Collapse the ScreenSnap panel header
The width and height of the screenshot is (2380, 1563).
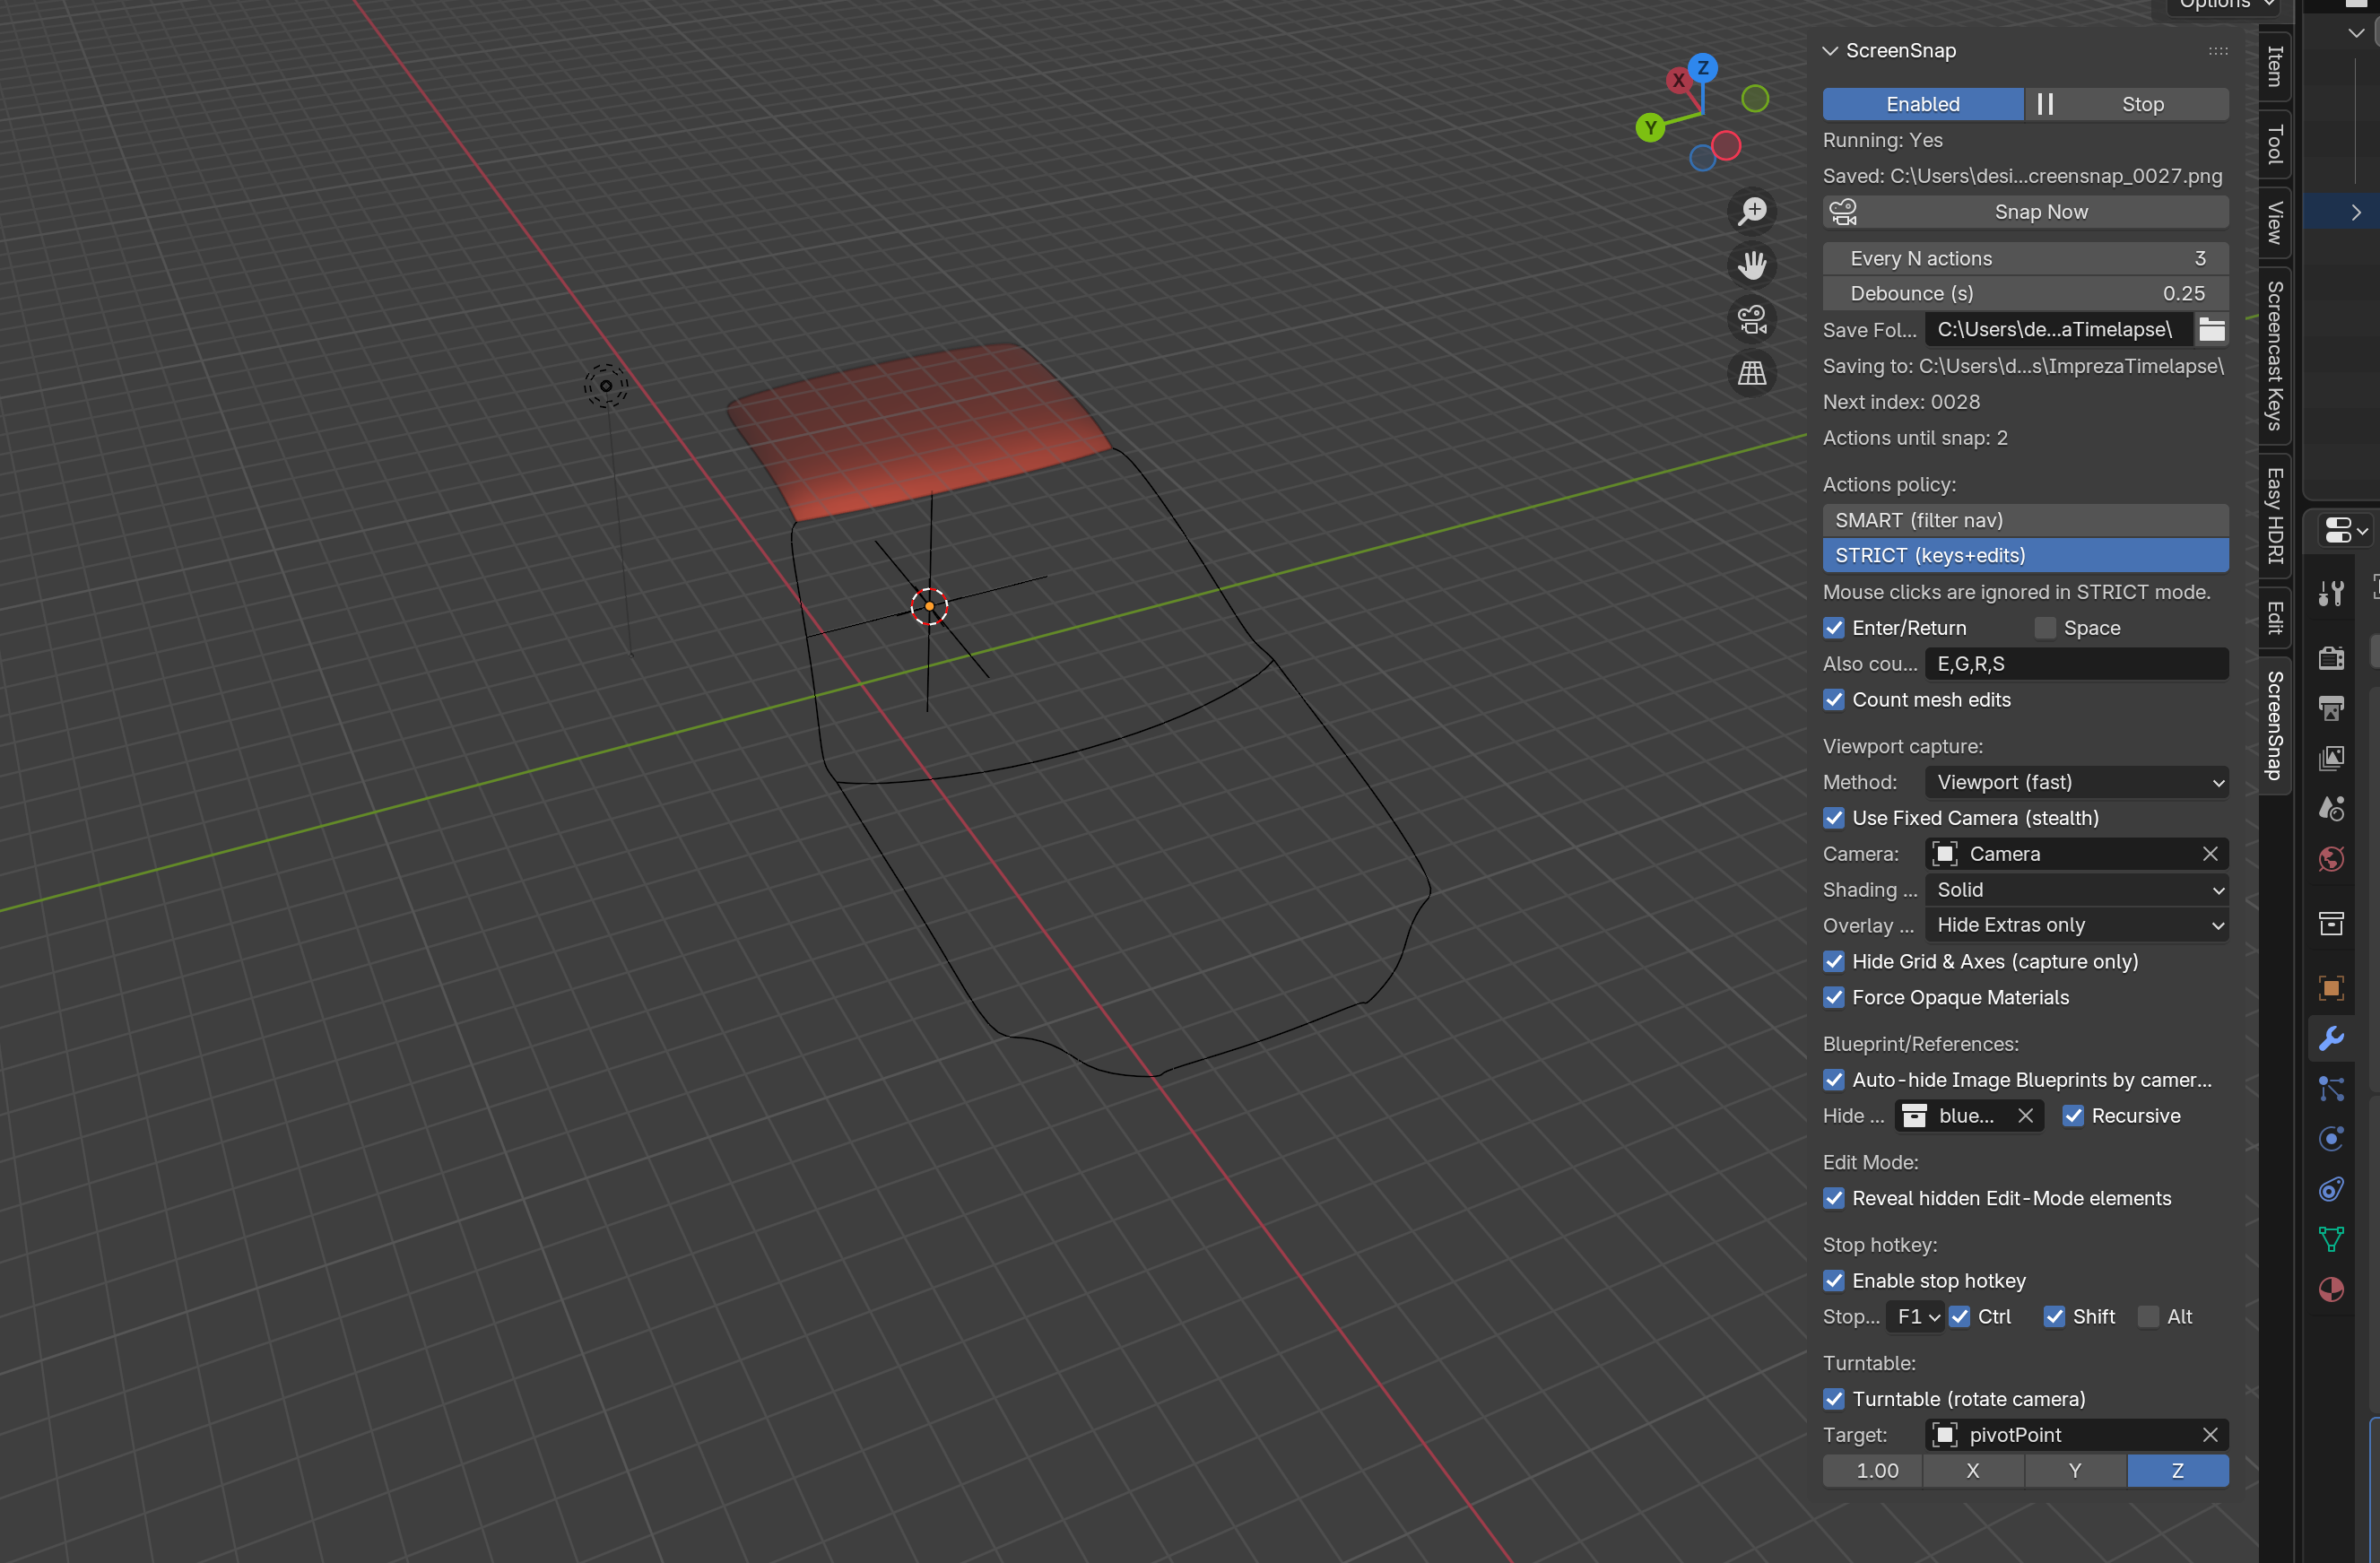point(1830,51)
